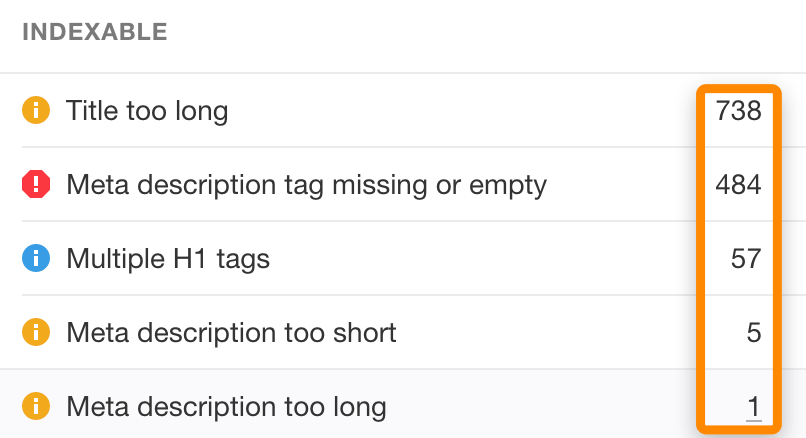Click the 484 count for missing meta descriptions
Image resolution: width=806 pixels, height=438 pixels.
739,185
